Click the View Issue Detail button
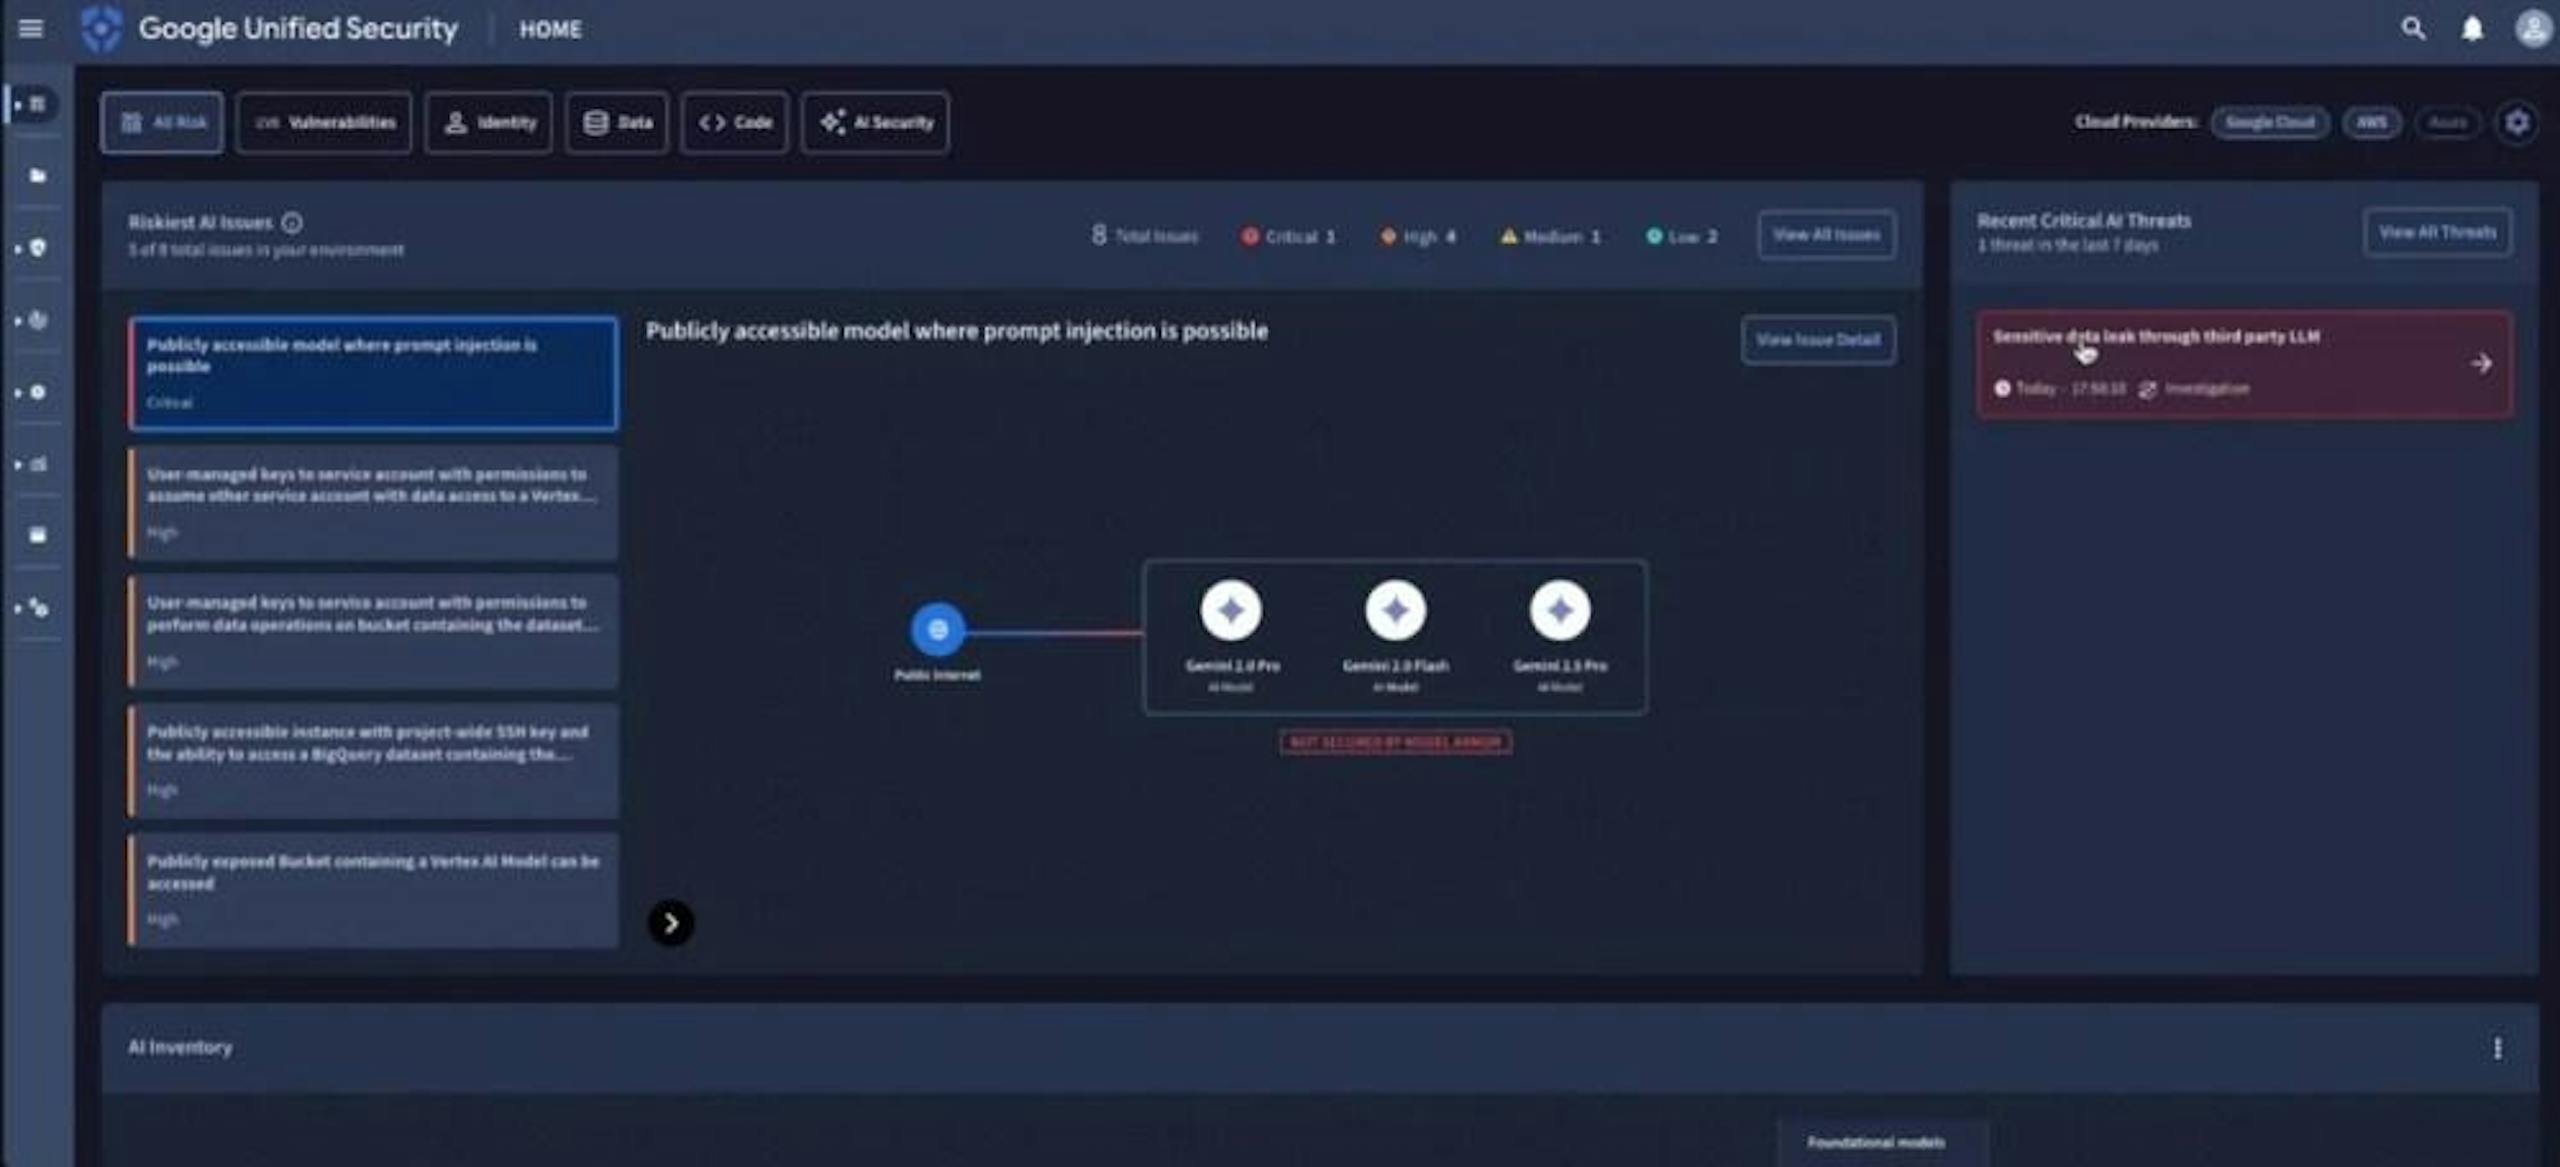The height and width of the screenshot is (1167, 2560). [x=1818, y=340]
